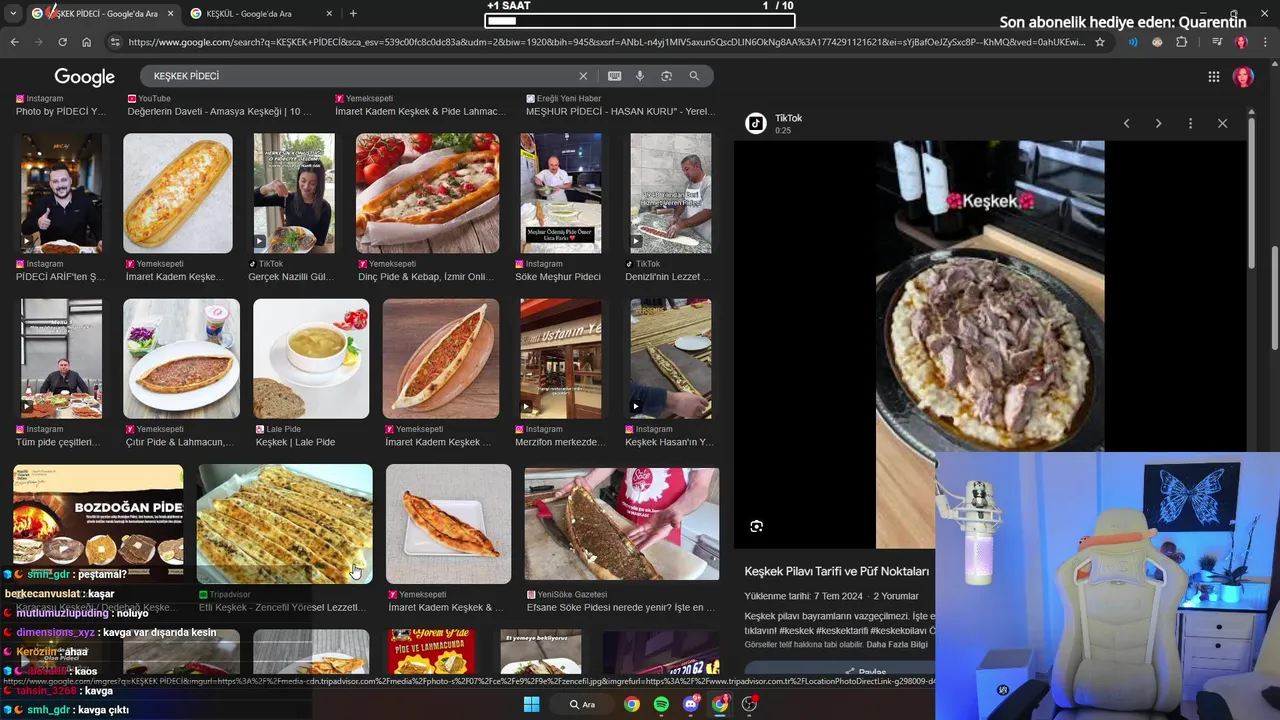Select the KEŞKEK PİDECİ browser tab
Image resolution: width=1280 pixels, height=720 pixels.
coord(103,14)
